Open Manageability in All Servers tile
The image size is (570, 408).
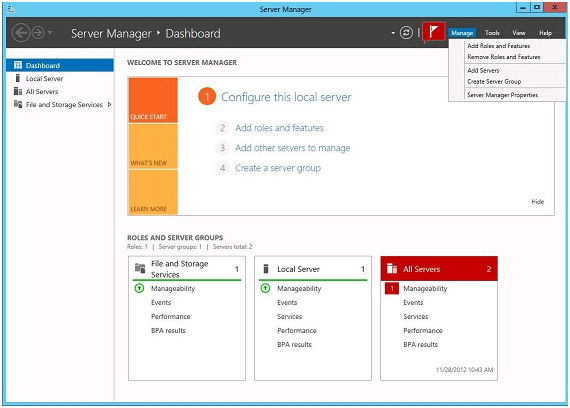[425, 289]
